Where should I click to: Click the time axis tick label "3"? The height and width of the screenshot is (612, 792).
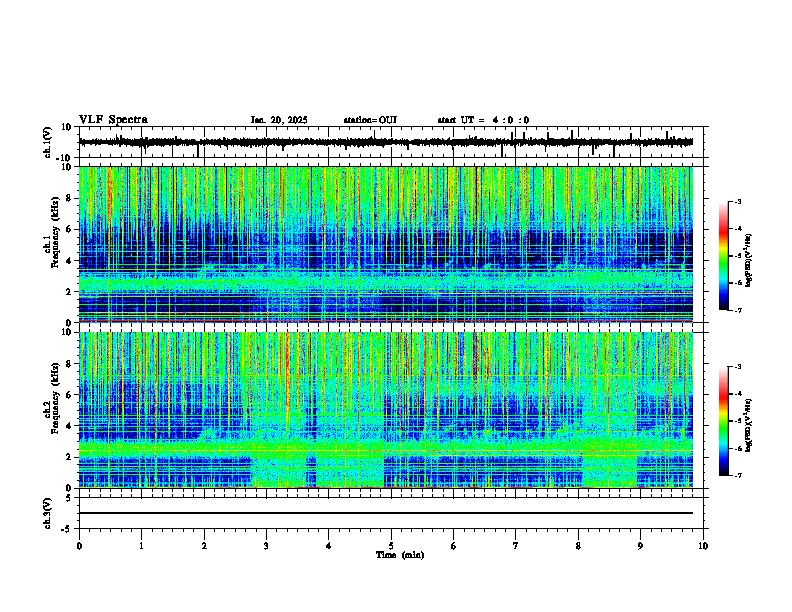[x=266, y=546]
